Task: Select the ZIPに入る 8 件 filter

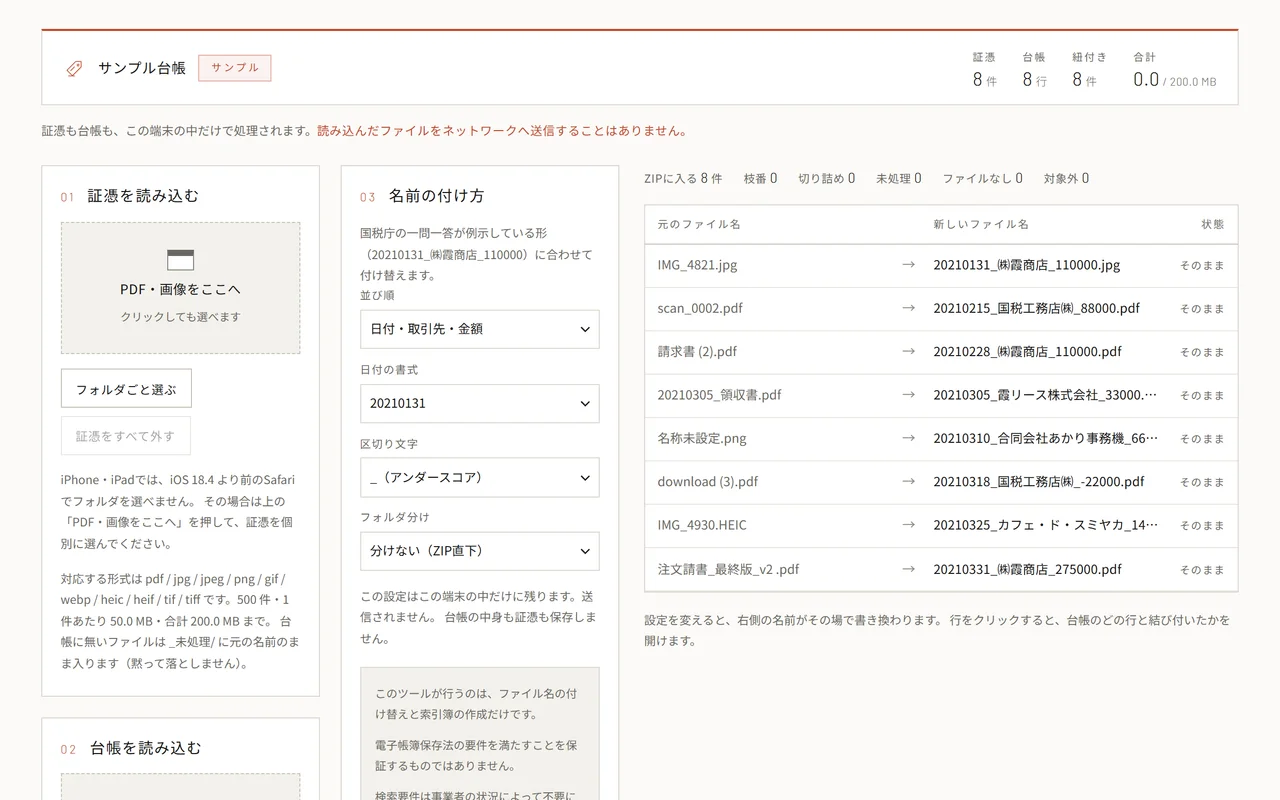Action: pos(683,178)
